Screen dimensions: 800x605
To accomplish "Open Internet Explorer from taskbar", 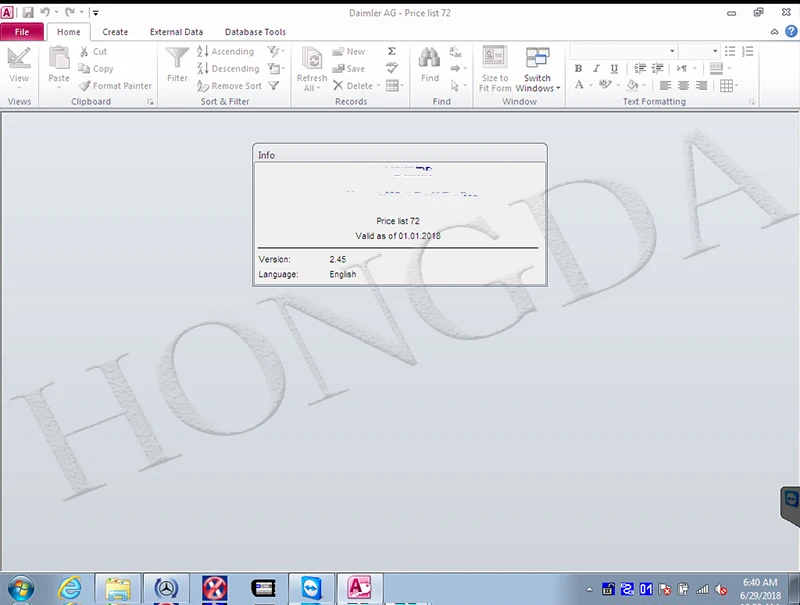I will point(70,589).
